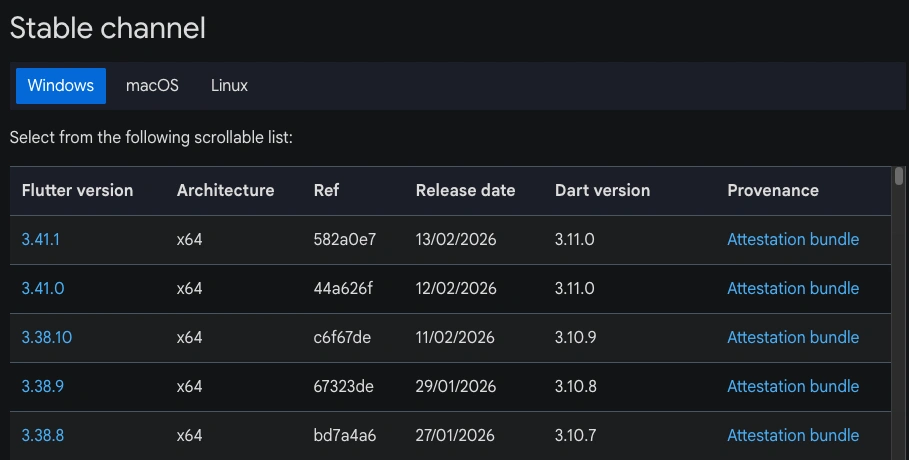The image size is (909, 460).
Task: Open Attestation bundle for version 3.38.9
Action: click(x=793, y=386)
